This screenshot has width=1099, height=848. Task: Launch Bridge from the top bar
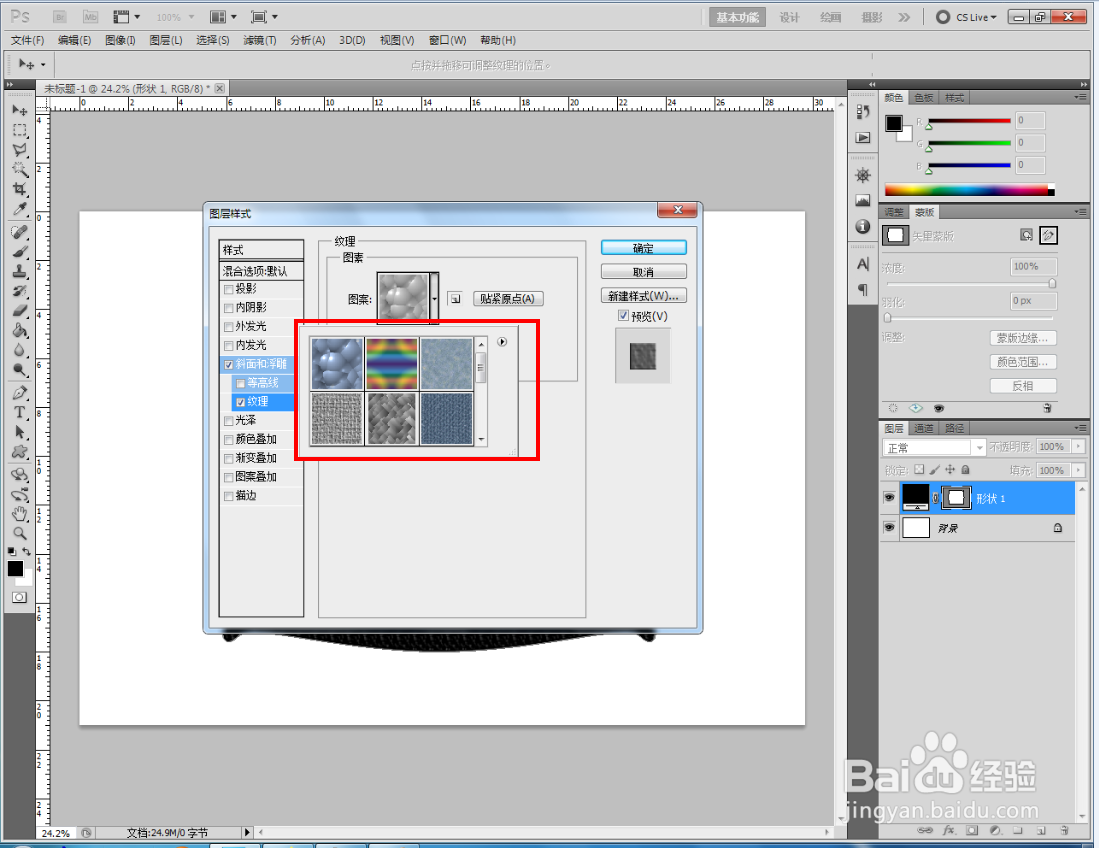[60, 16]
